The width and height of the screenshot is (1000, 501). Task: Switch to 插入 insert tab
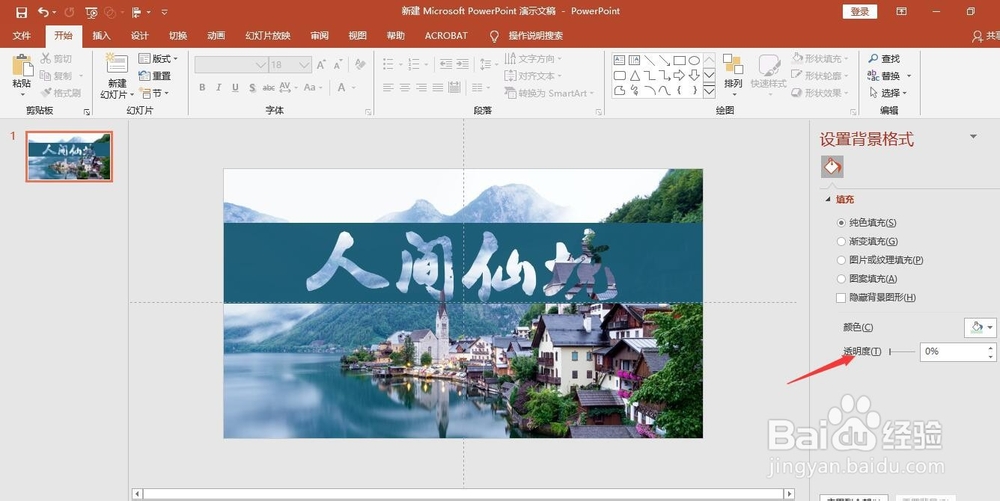101,36
